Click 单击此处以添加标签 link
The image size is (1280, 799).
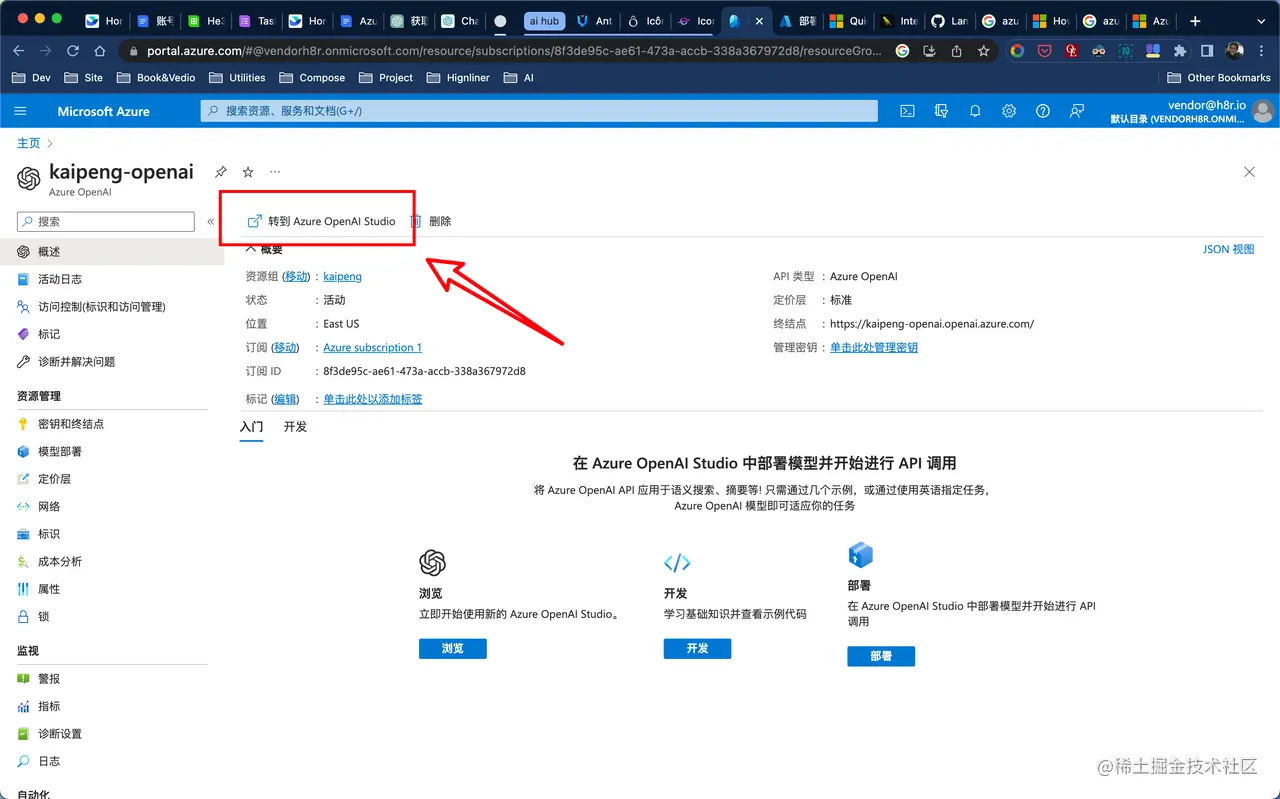click(x=372, y=399)
